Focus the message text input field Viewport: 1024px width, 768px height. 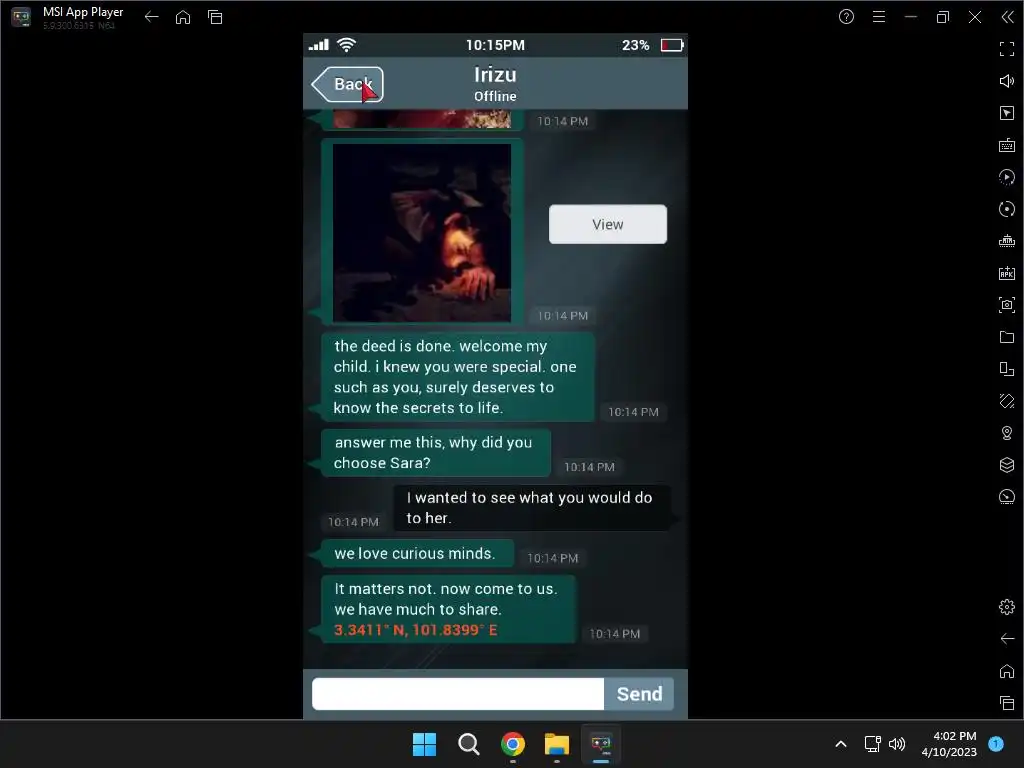click(458, 694)
